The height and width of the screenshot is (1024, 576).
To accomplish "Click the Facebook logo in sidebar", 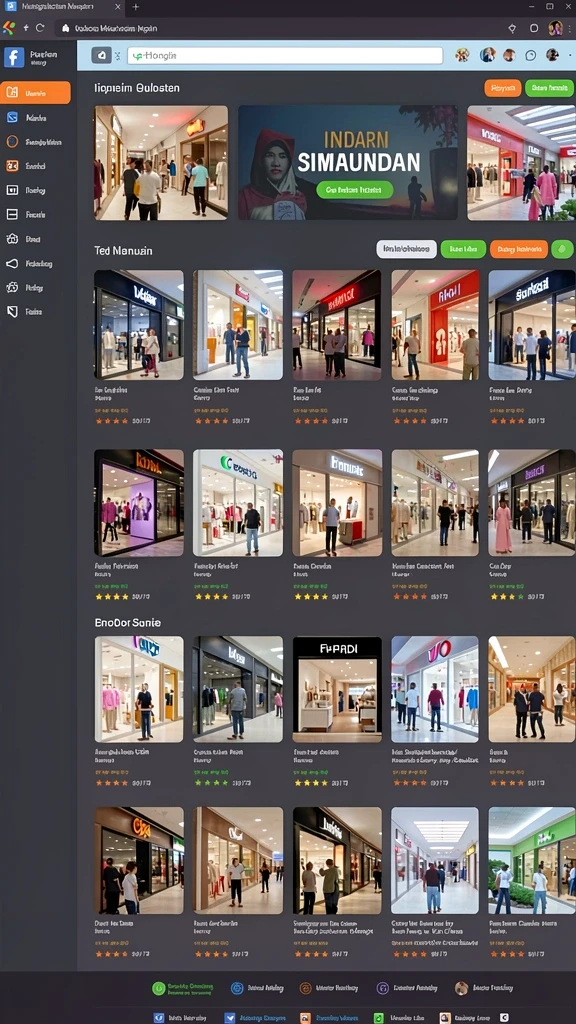I will (x=14, y=57).
